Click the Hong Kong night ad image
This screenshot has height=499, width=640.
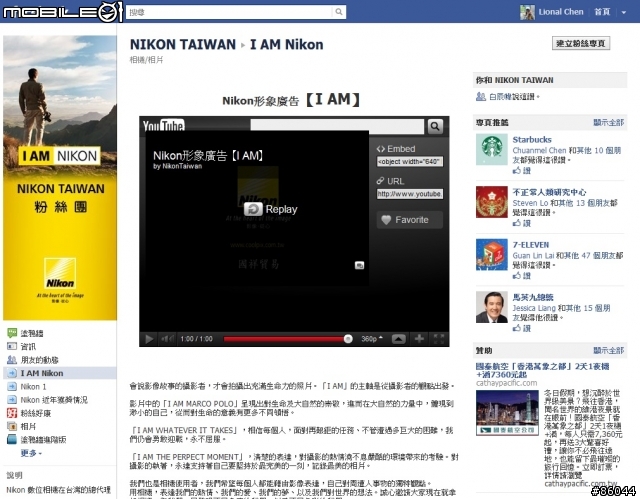[x=507, y=413]
